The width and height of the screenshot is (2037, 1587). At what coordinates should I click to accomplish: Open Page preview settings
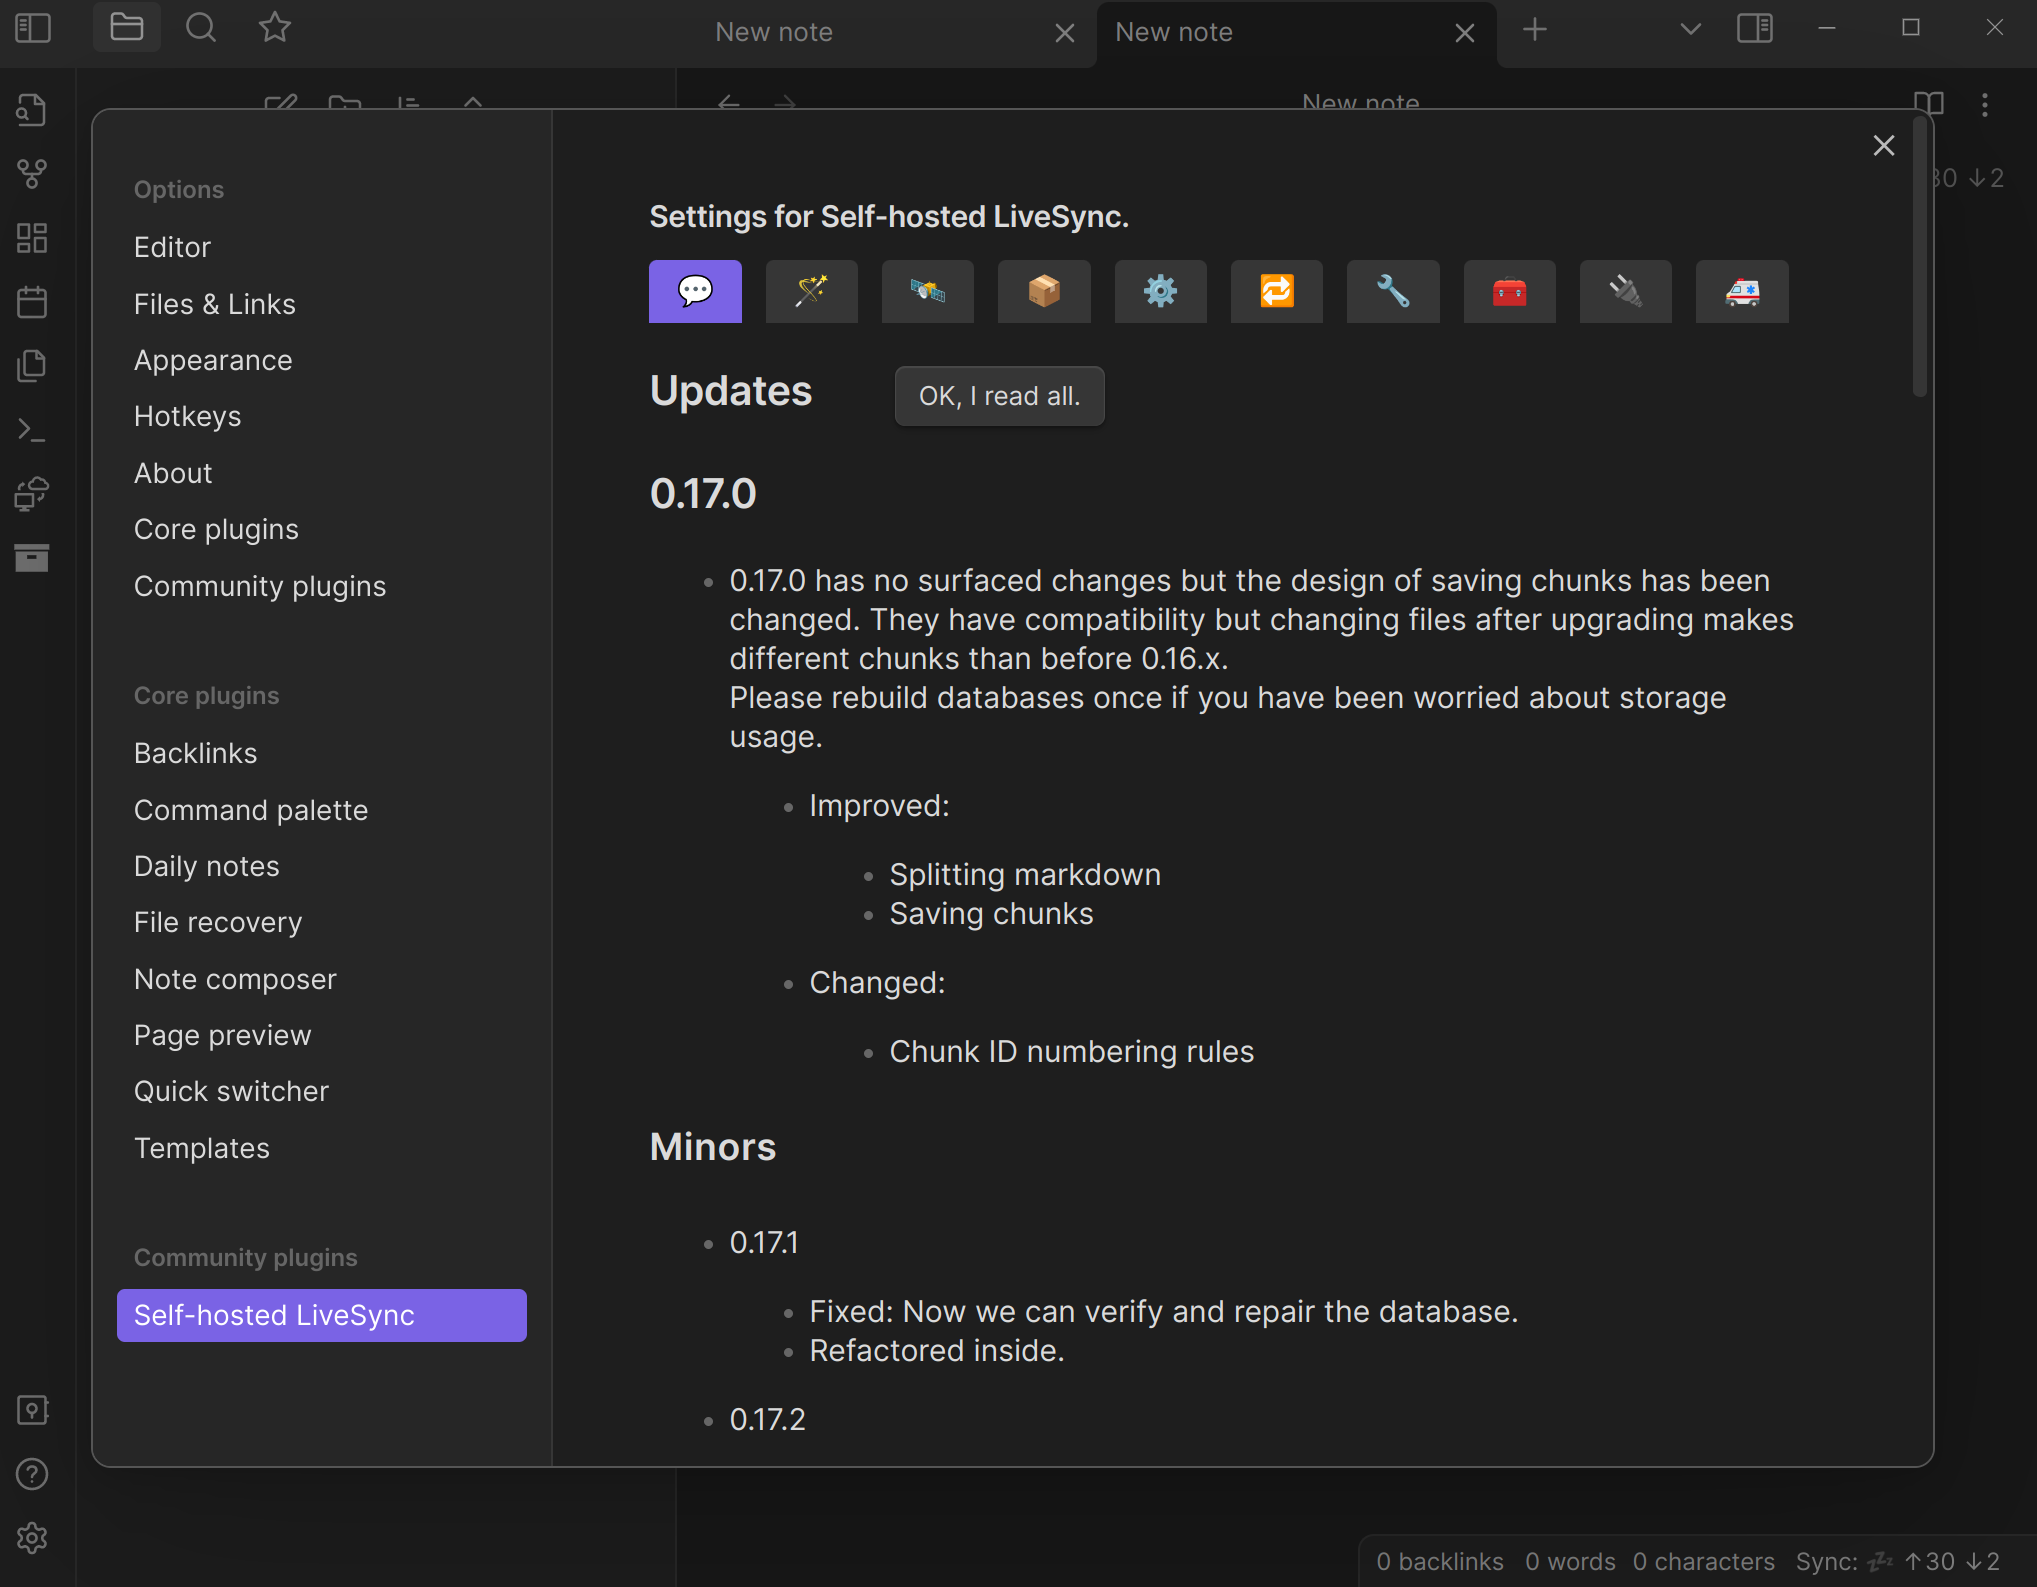point(321,1035)
